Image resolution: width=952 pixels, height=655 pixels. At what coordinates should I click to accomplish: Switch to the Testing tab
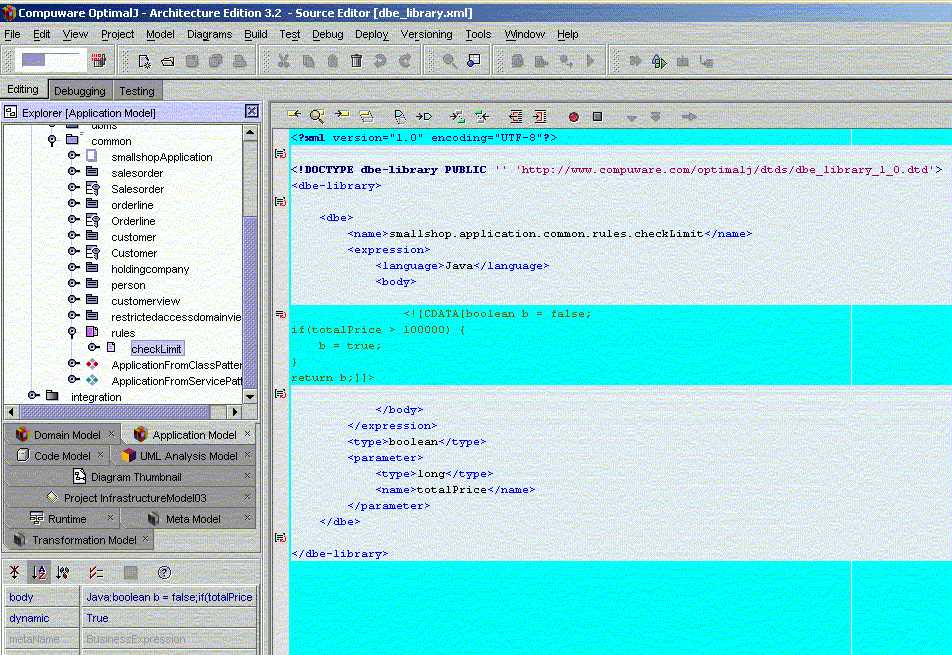[x=137, y=91]
